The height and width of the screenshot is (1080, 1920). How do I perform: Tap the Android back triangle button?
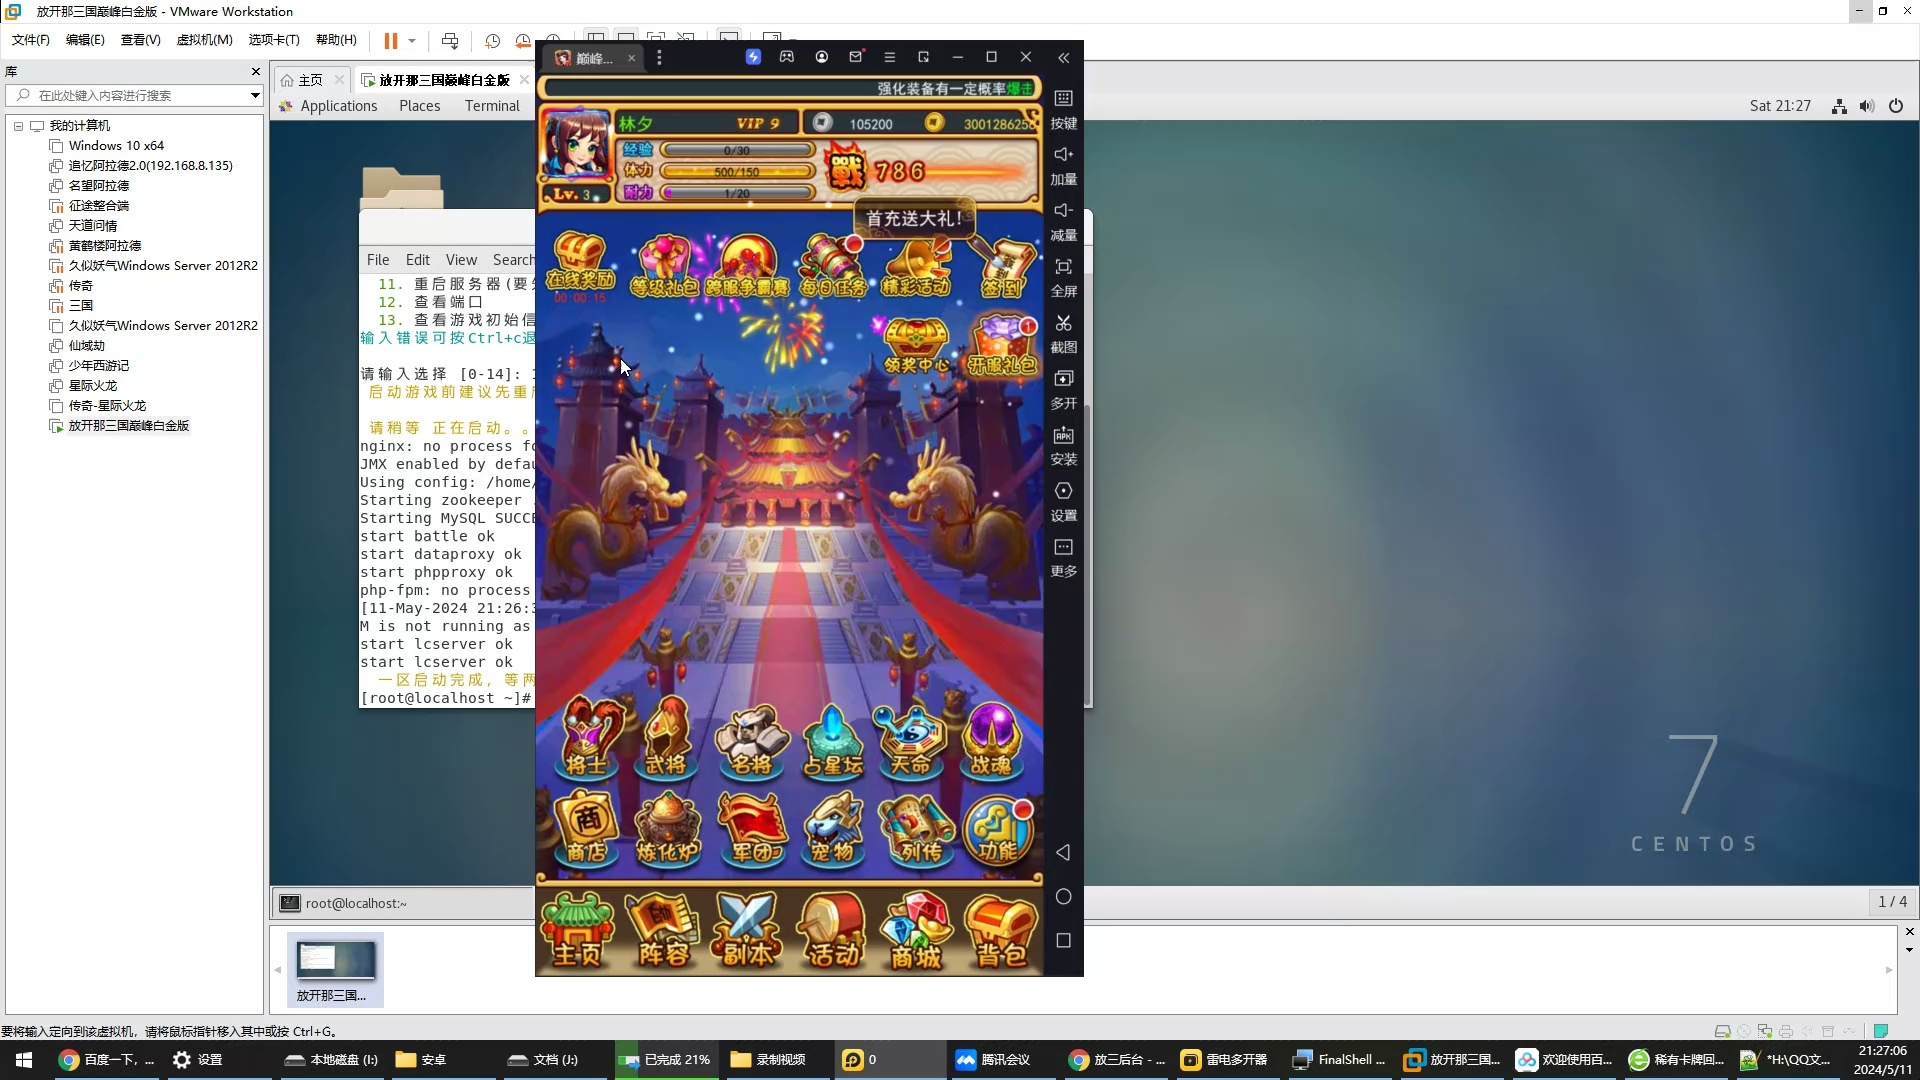pyautogui.click(x=1063, y=852)
